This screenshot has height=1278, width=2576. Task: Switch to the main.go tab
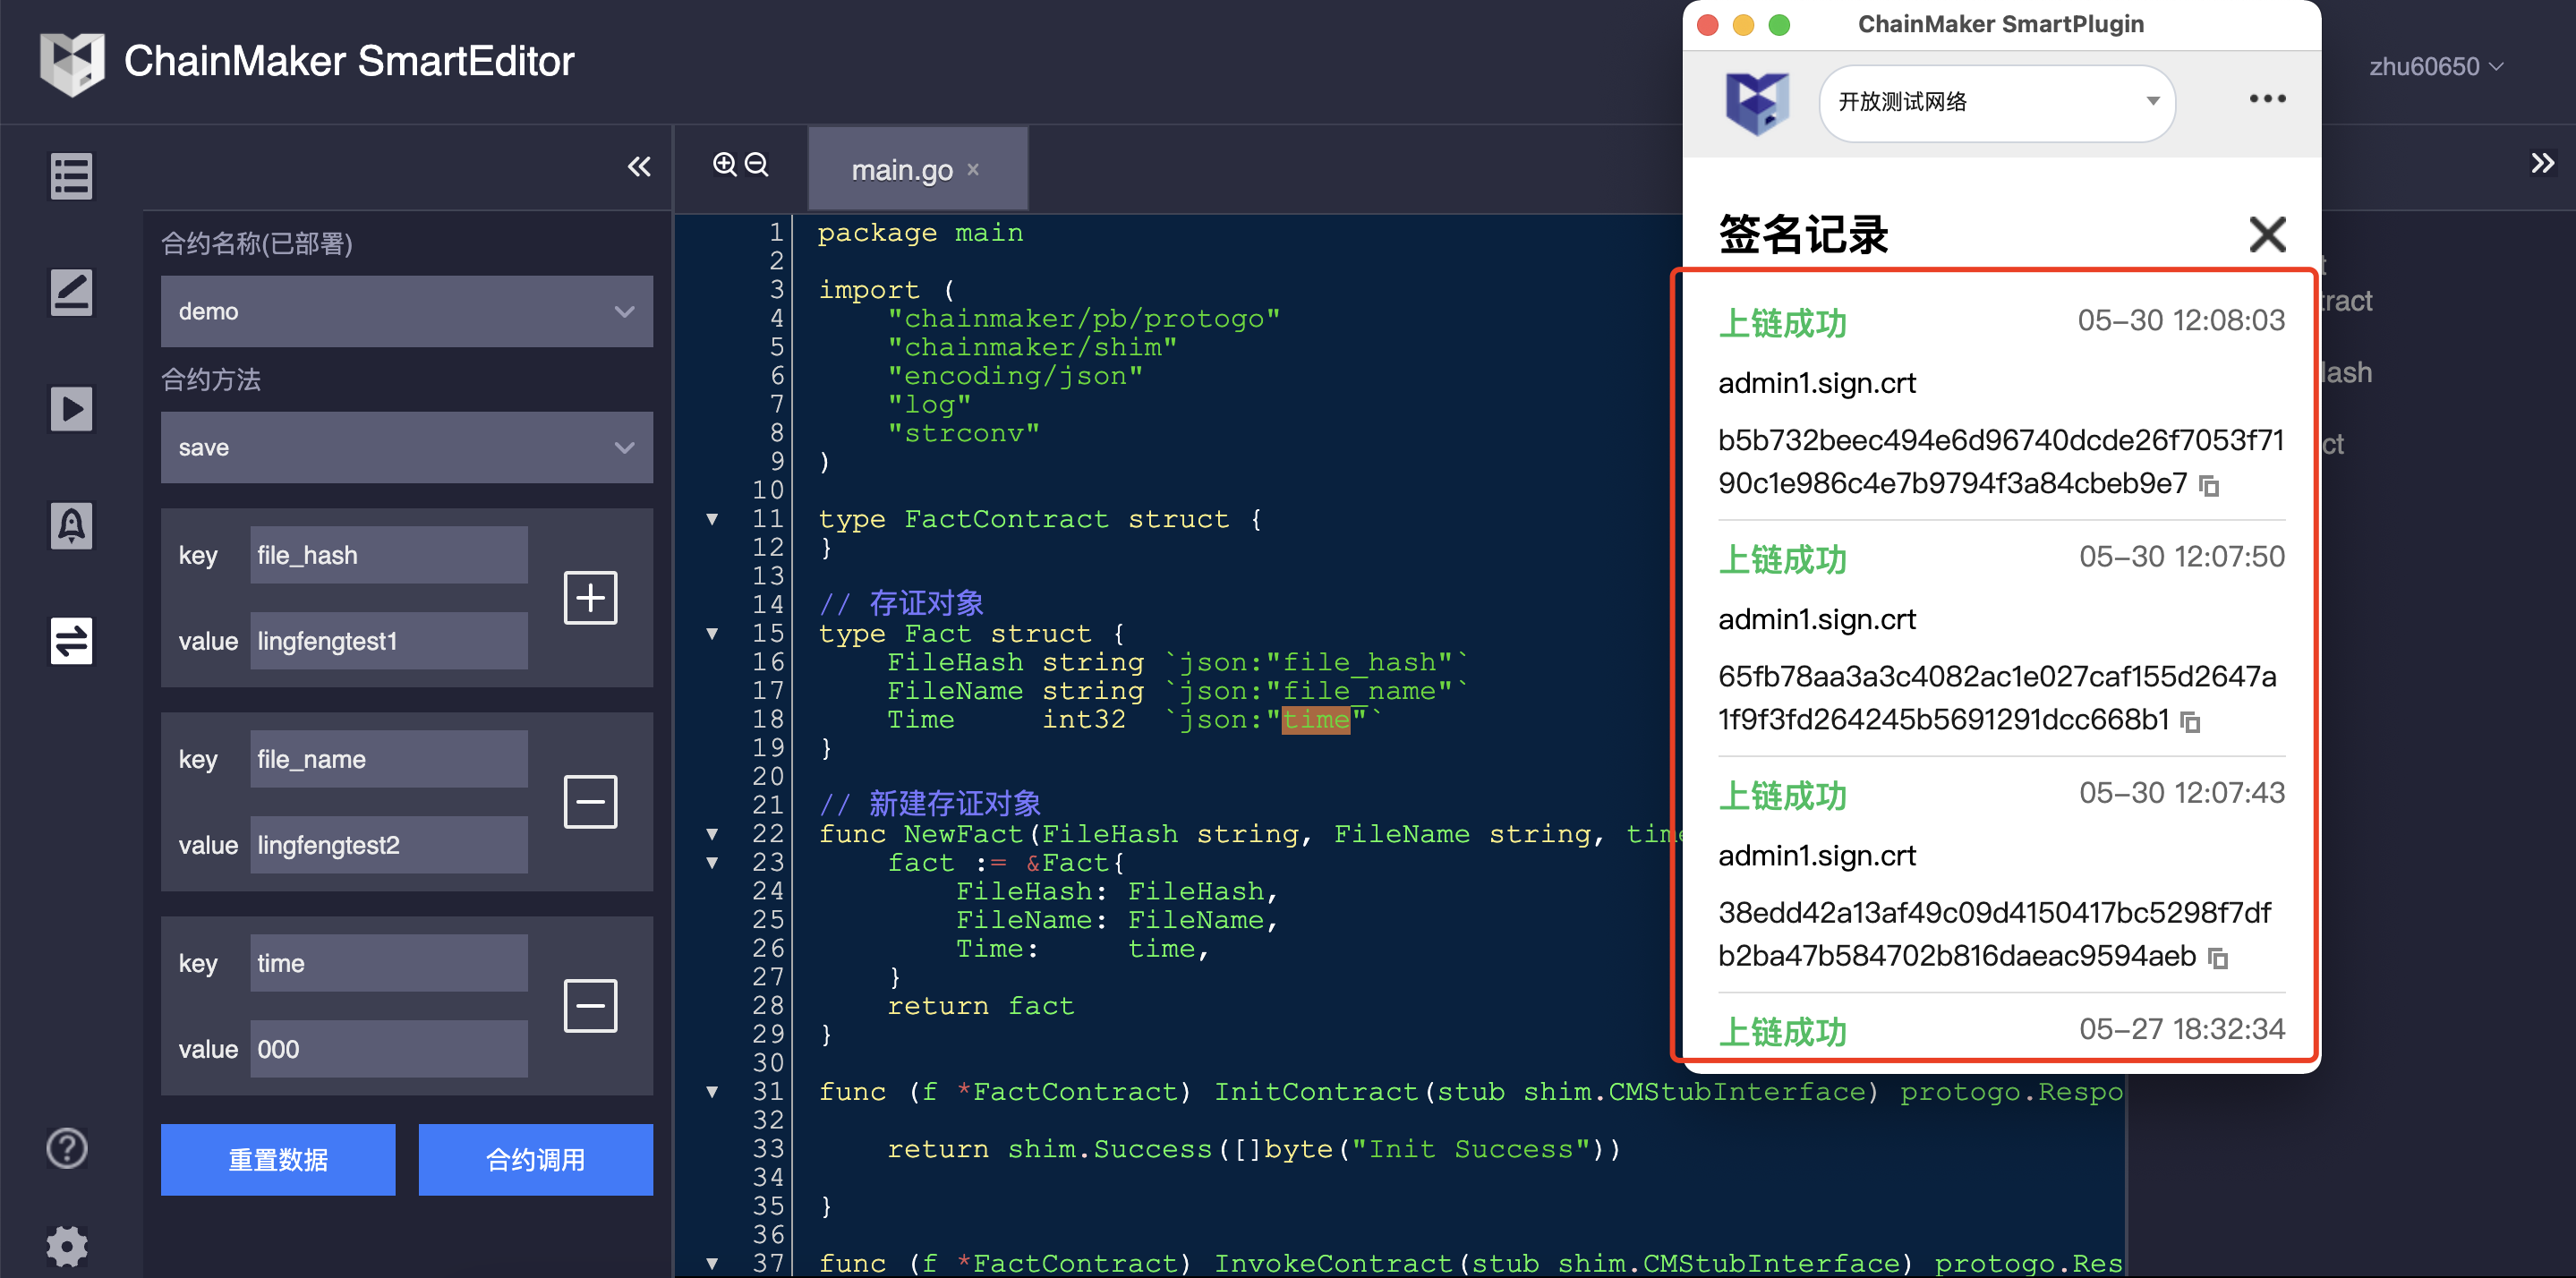pyautogui.click(x=901, y=170)
